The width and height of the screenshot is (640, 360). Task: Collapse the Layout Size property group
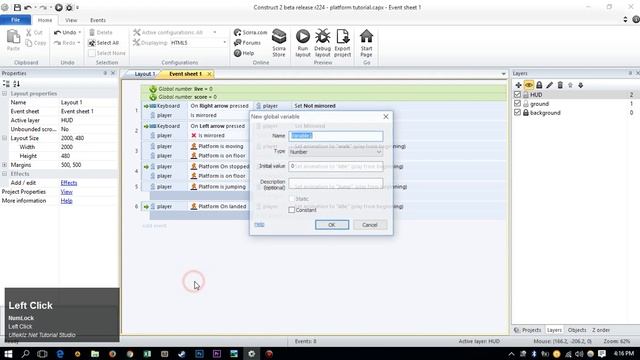pyautogui.click(x=4, y=138)
